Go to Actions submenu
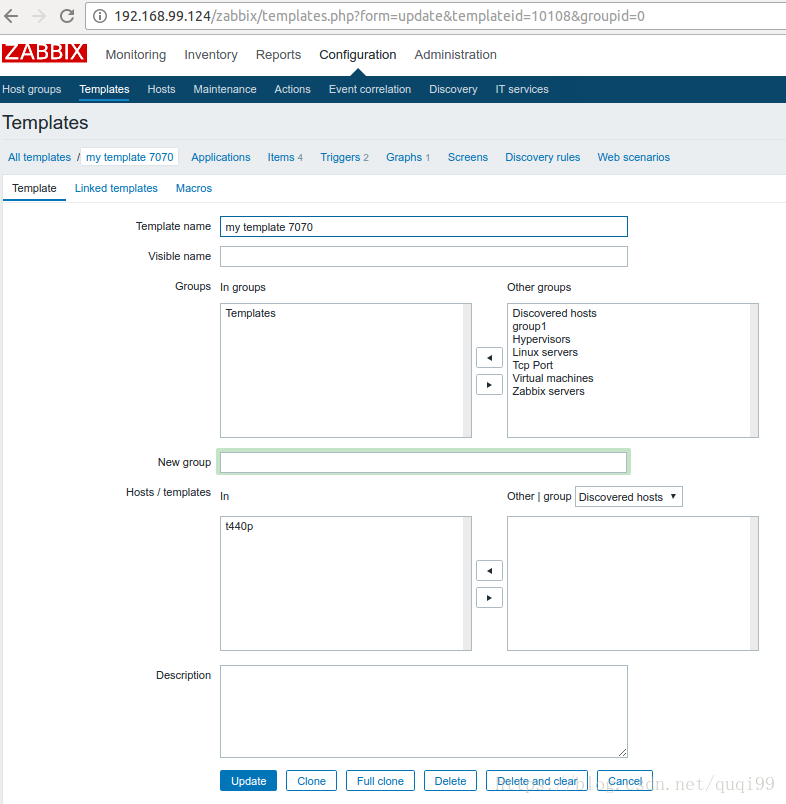Viewport: 786px width, 804px height. click(292, 89)
